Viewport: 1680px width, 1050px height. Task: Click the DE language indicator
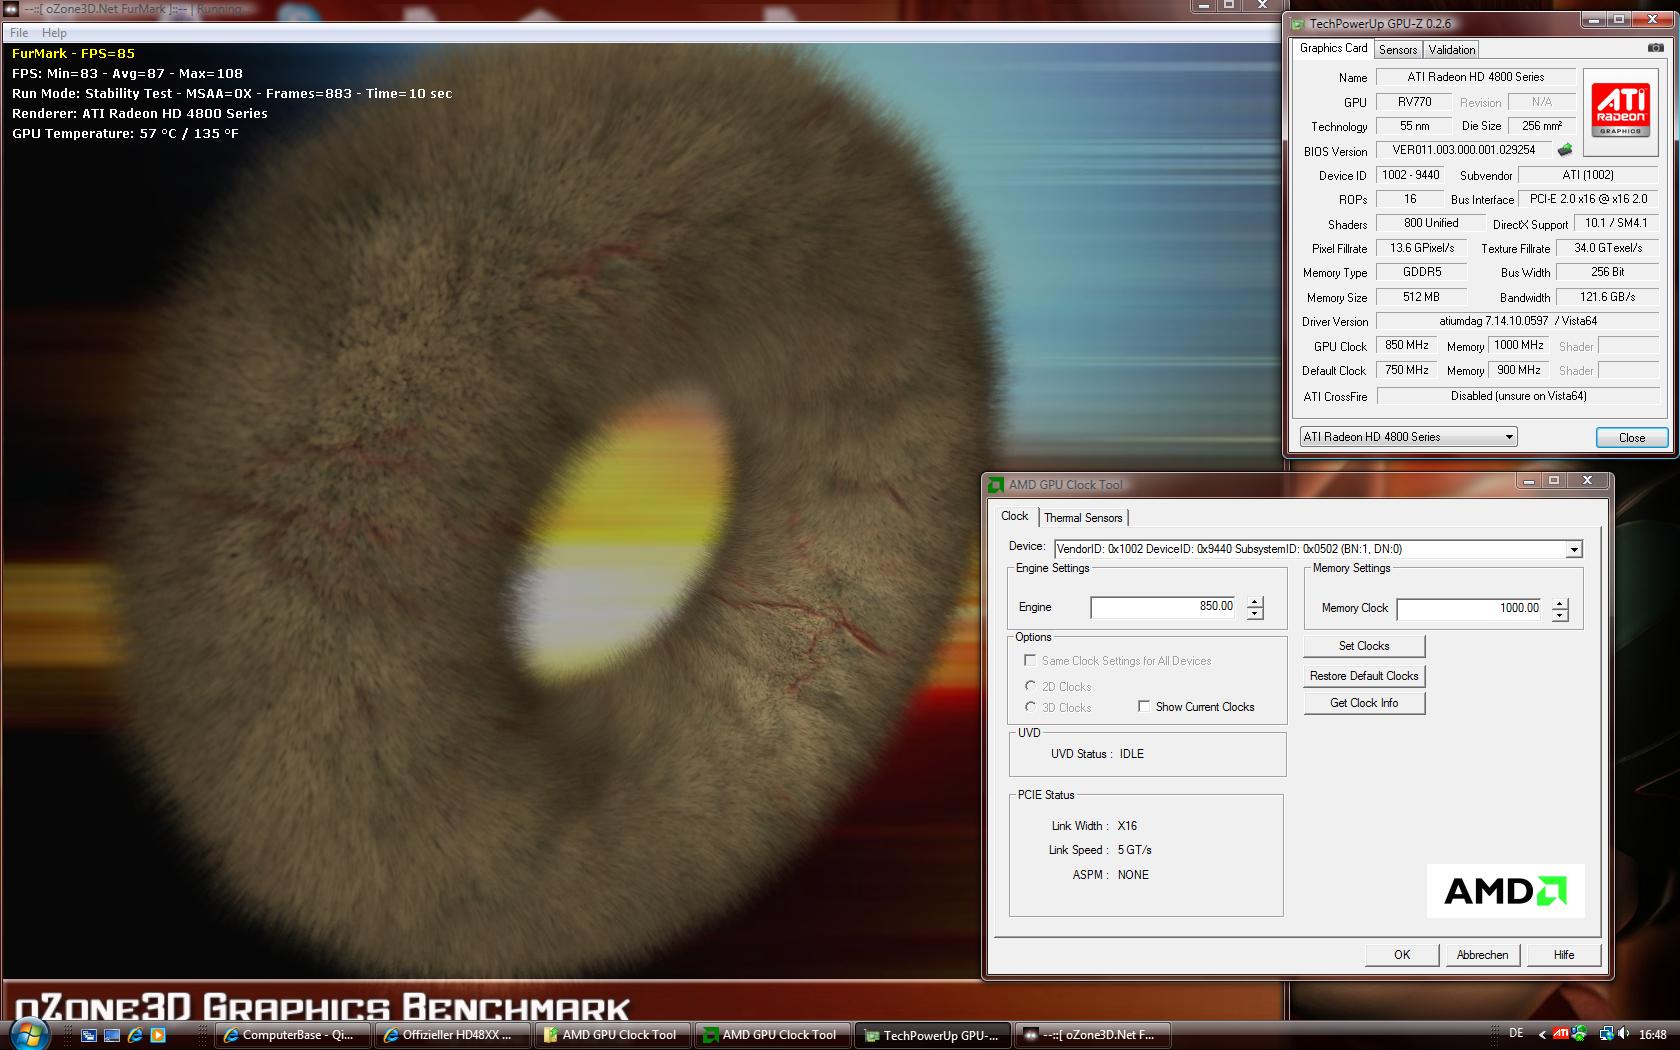[x=1516, y=1034]
